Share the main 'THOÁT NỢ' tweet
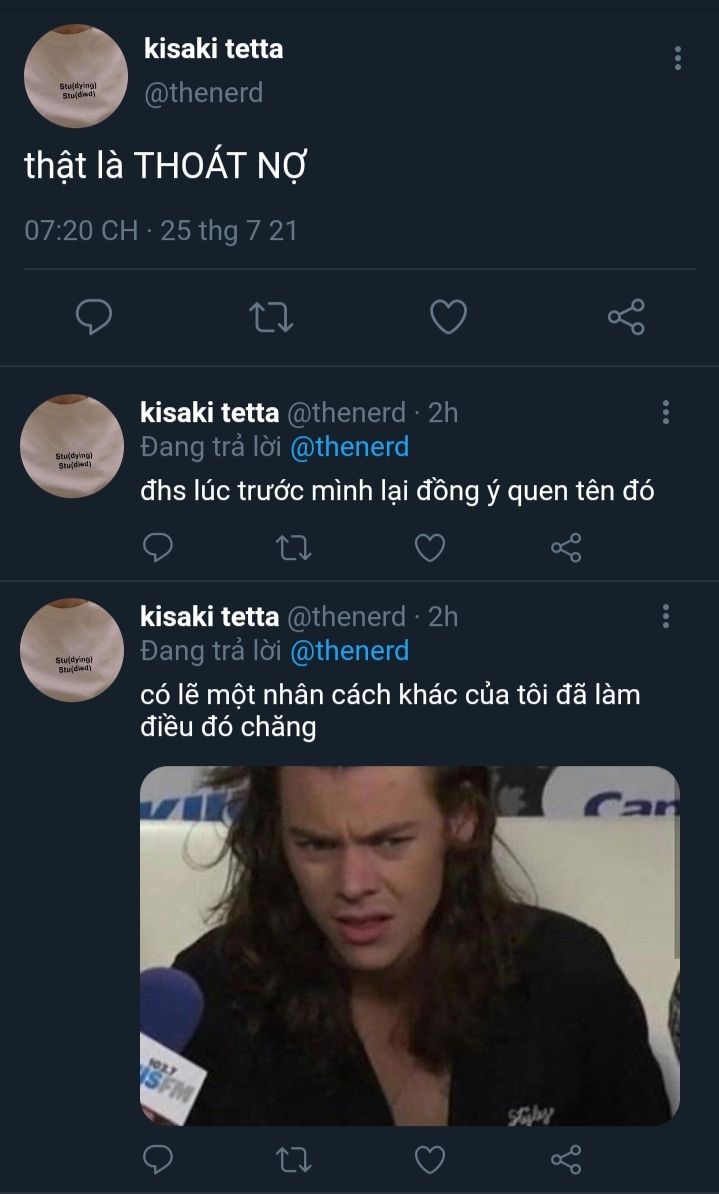The width and height of the screenshot is (719, 1194). 626,317
